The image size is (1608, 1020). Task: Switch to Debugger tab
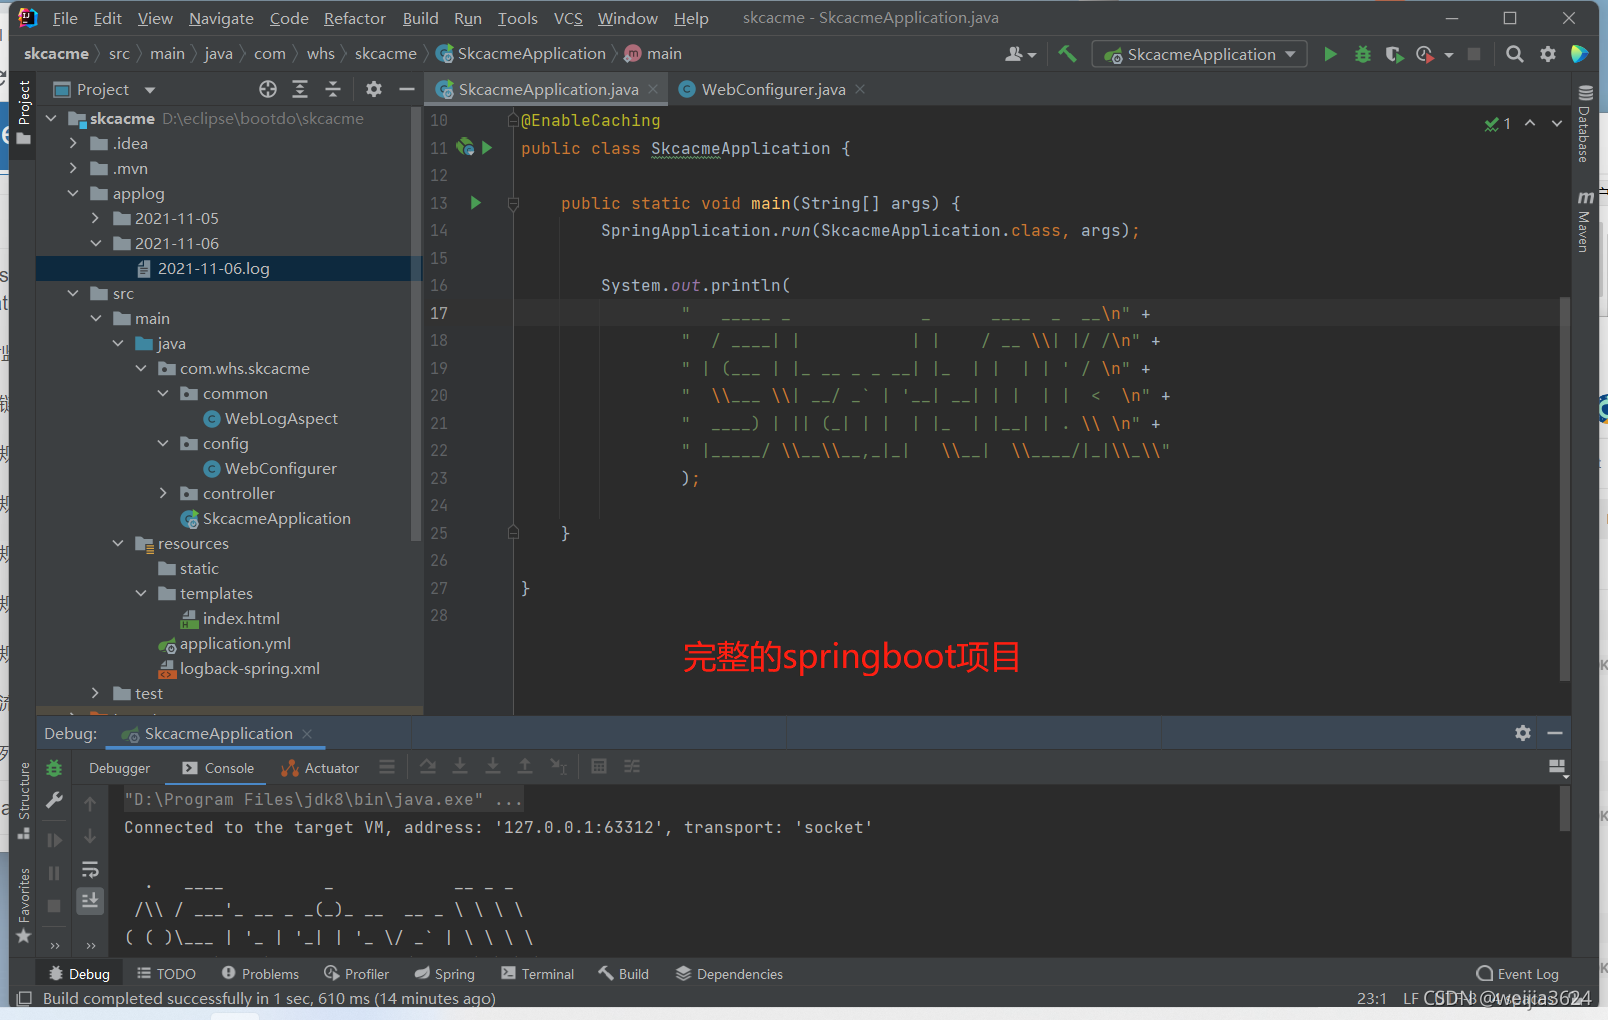coord(119,768)
